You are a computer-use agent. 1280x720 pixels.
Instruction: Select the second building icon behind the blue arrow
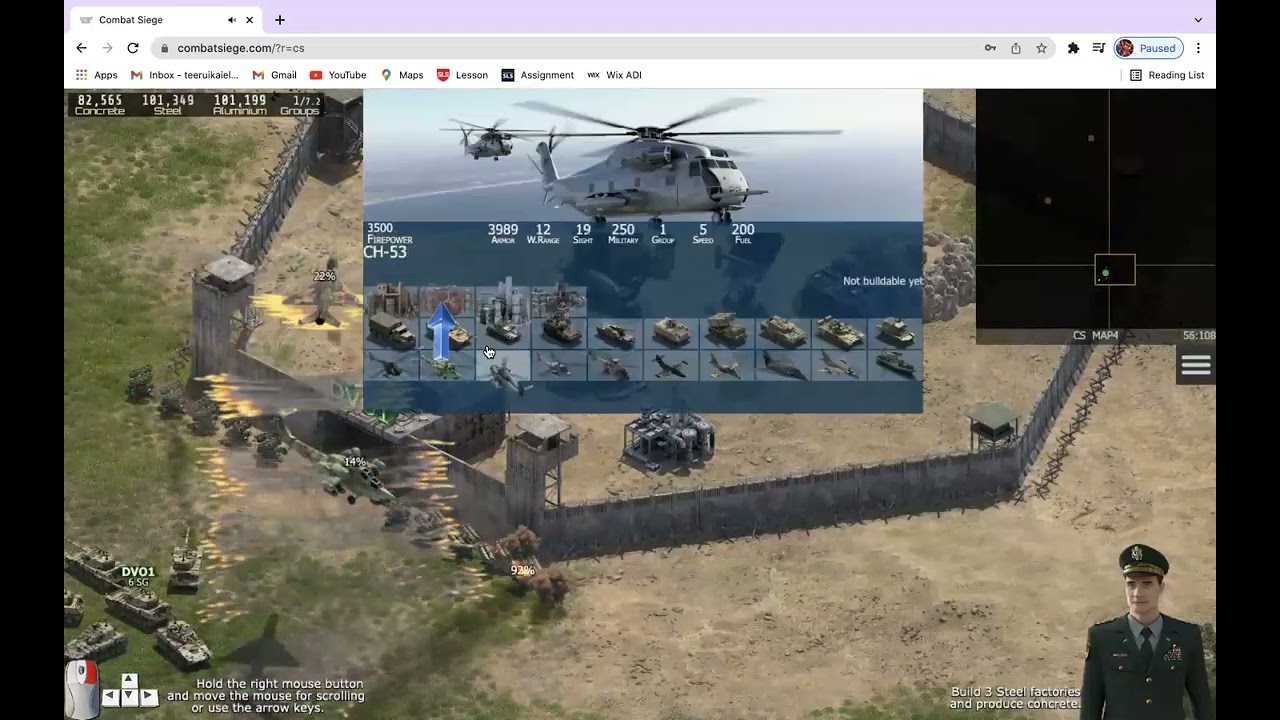click(x=447, y=299)
